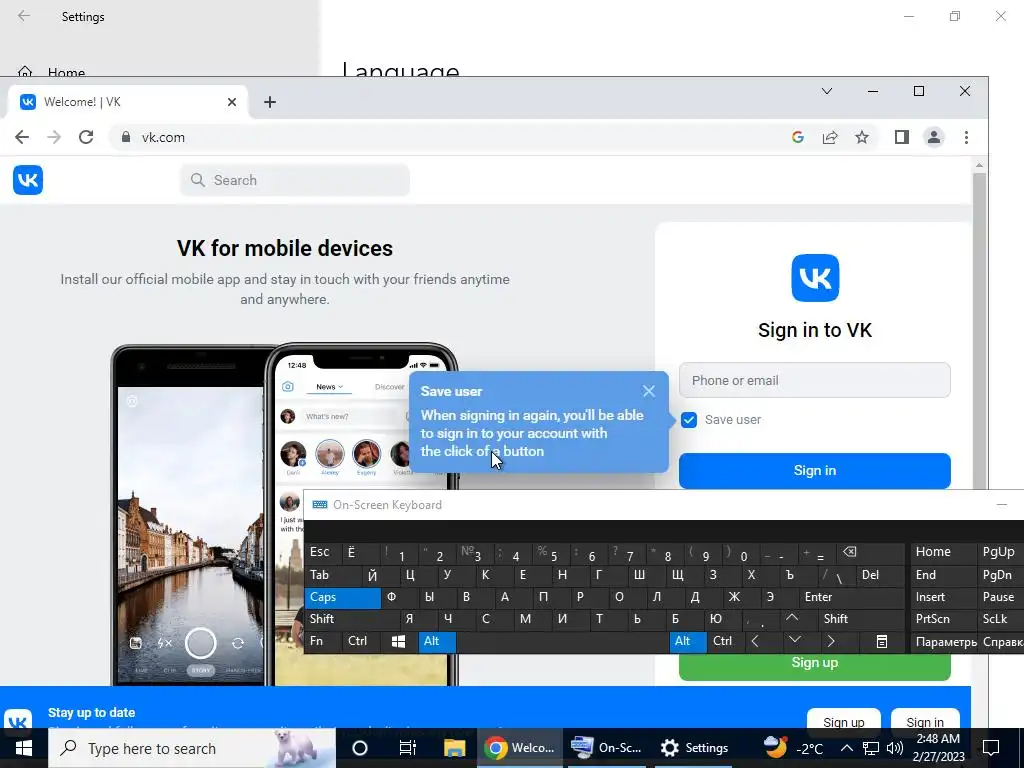Click the down arrow key on keyboard

tap(794, 641)
